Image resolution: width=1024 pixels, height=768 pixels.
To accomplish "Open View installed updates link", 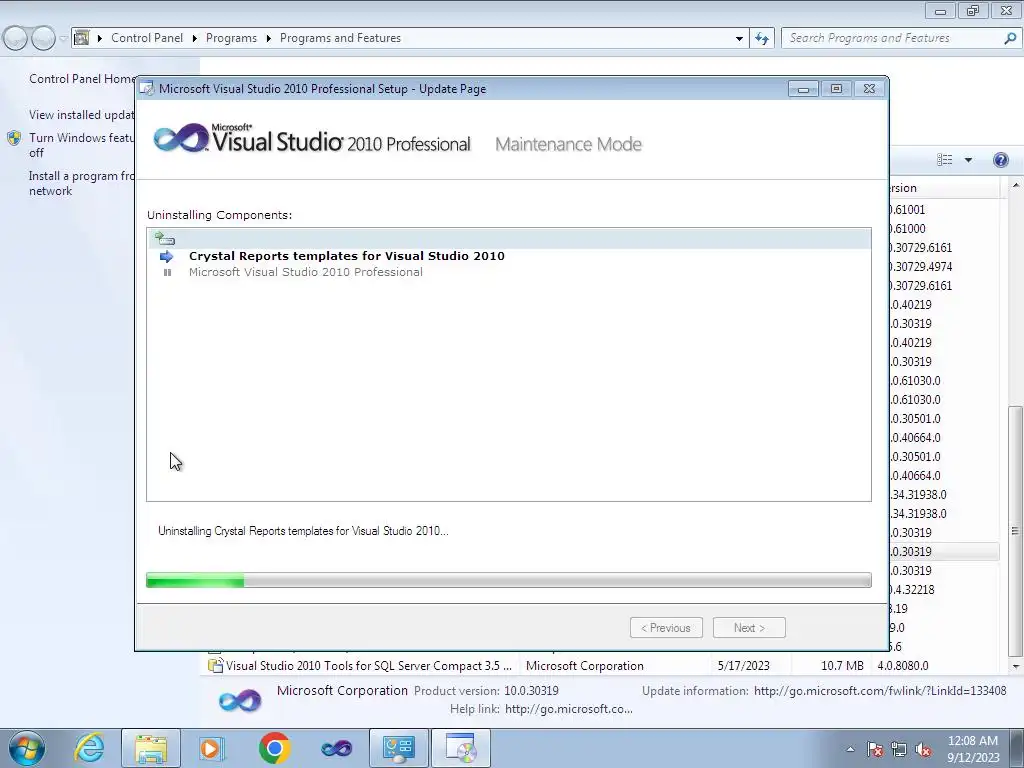I will (82, 115).
